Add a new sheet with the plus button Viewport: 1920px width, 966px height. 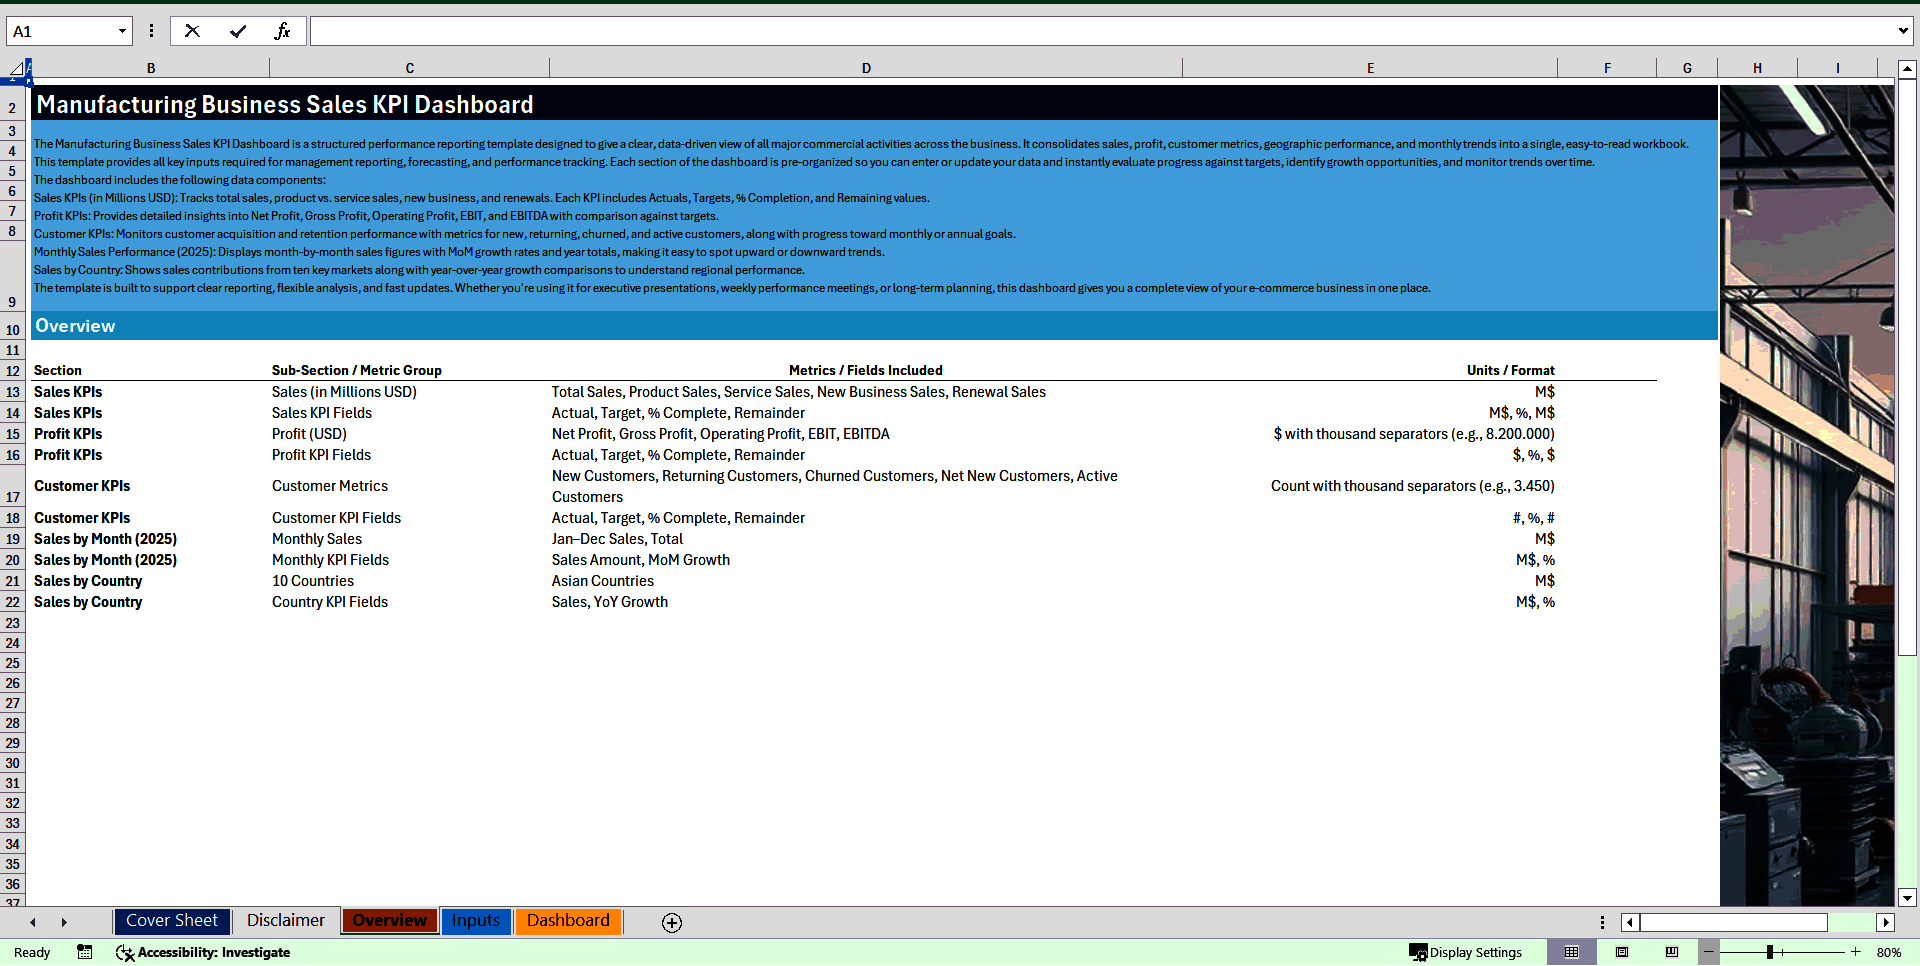(x=671, y=922)
